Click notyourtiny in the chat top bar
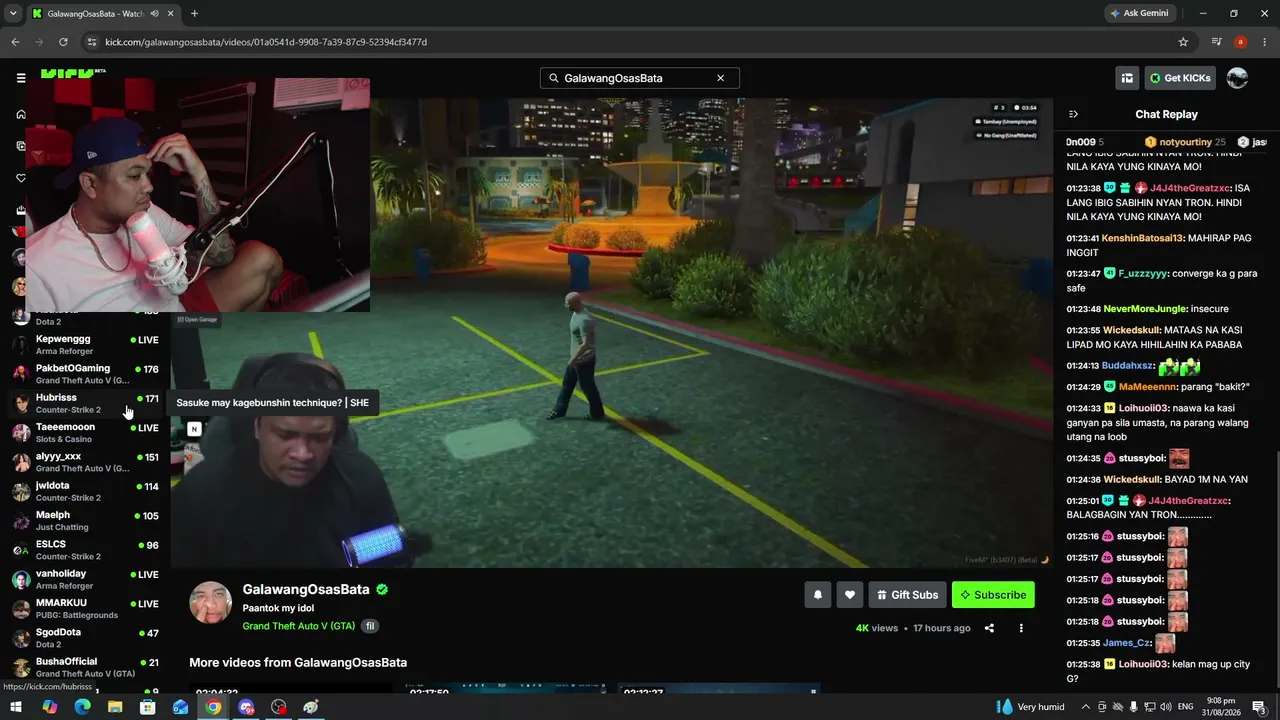Viewport: 1280px width, 720px height. [1185, 142]
